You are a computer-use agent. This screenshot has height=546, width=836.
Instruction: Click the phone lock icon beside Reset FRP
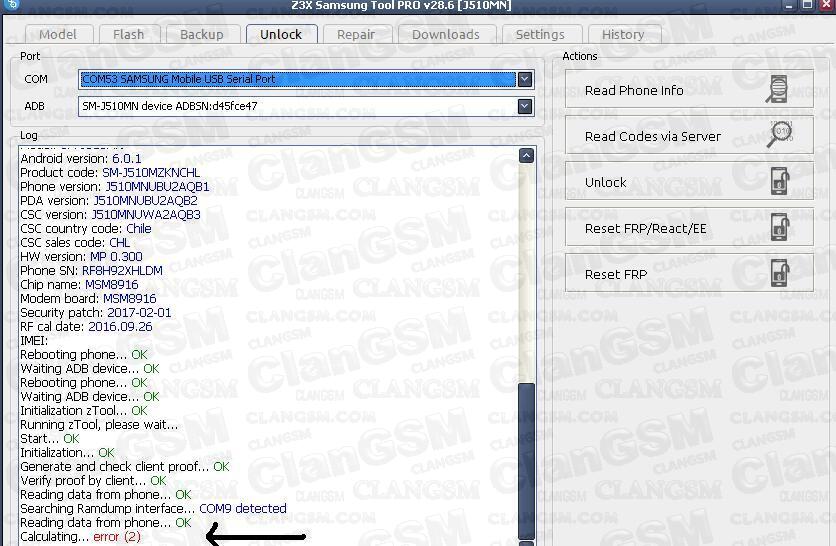(780, 272)
